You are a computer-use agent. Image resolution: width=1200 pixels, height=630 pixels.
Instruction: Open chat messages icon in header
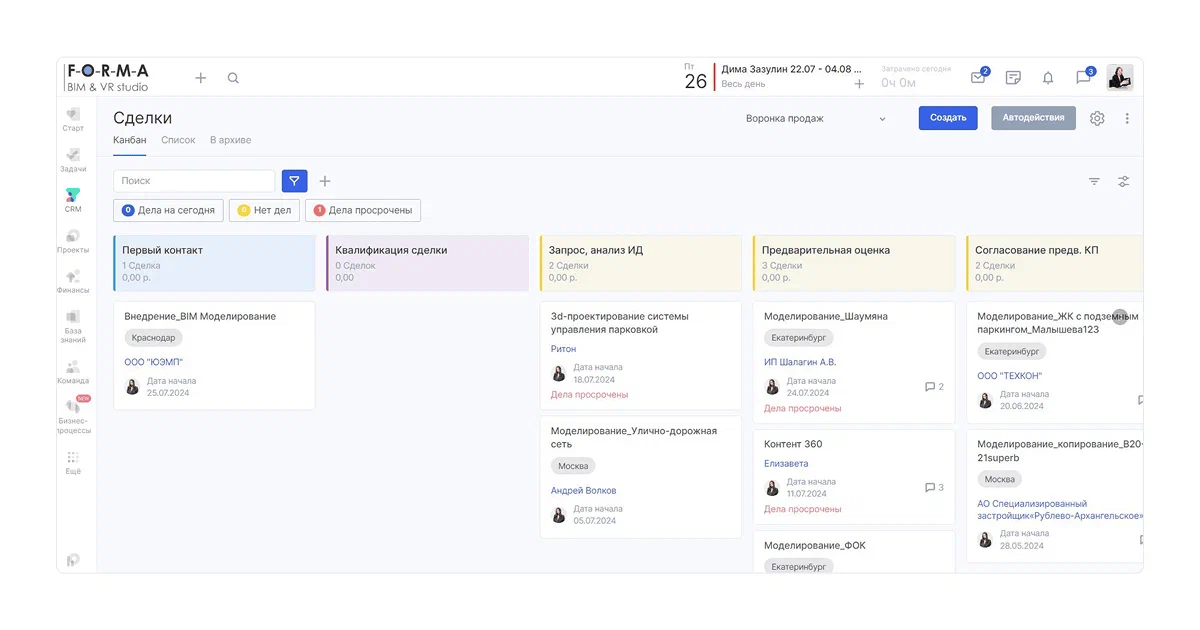(1083, 78)
